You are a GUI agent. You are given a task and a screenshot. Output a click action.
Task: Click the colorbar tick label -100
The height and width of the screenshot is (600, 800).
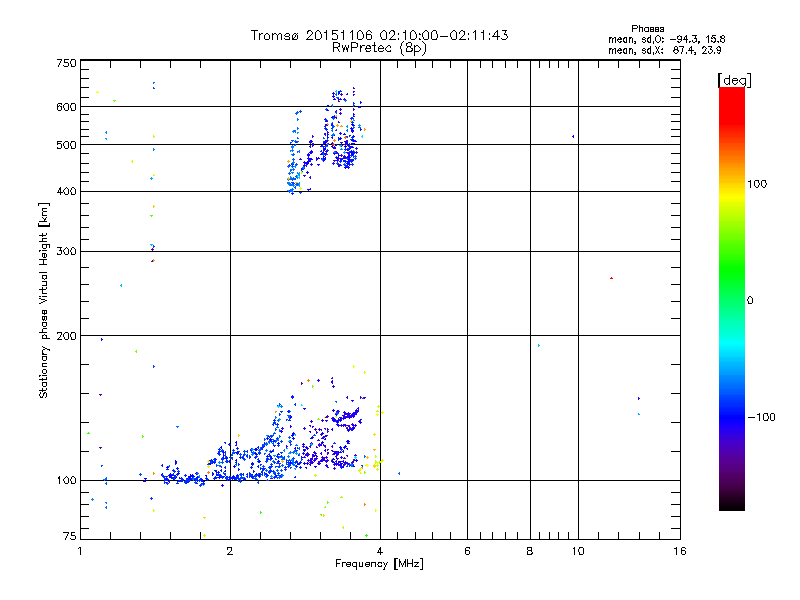(762, 416)
